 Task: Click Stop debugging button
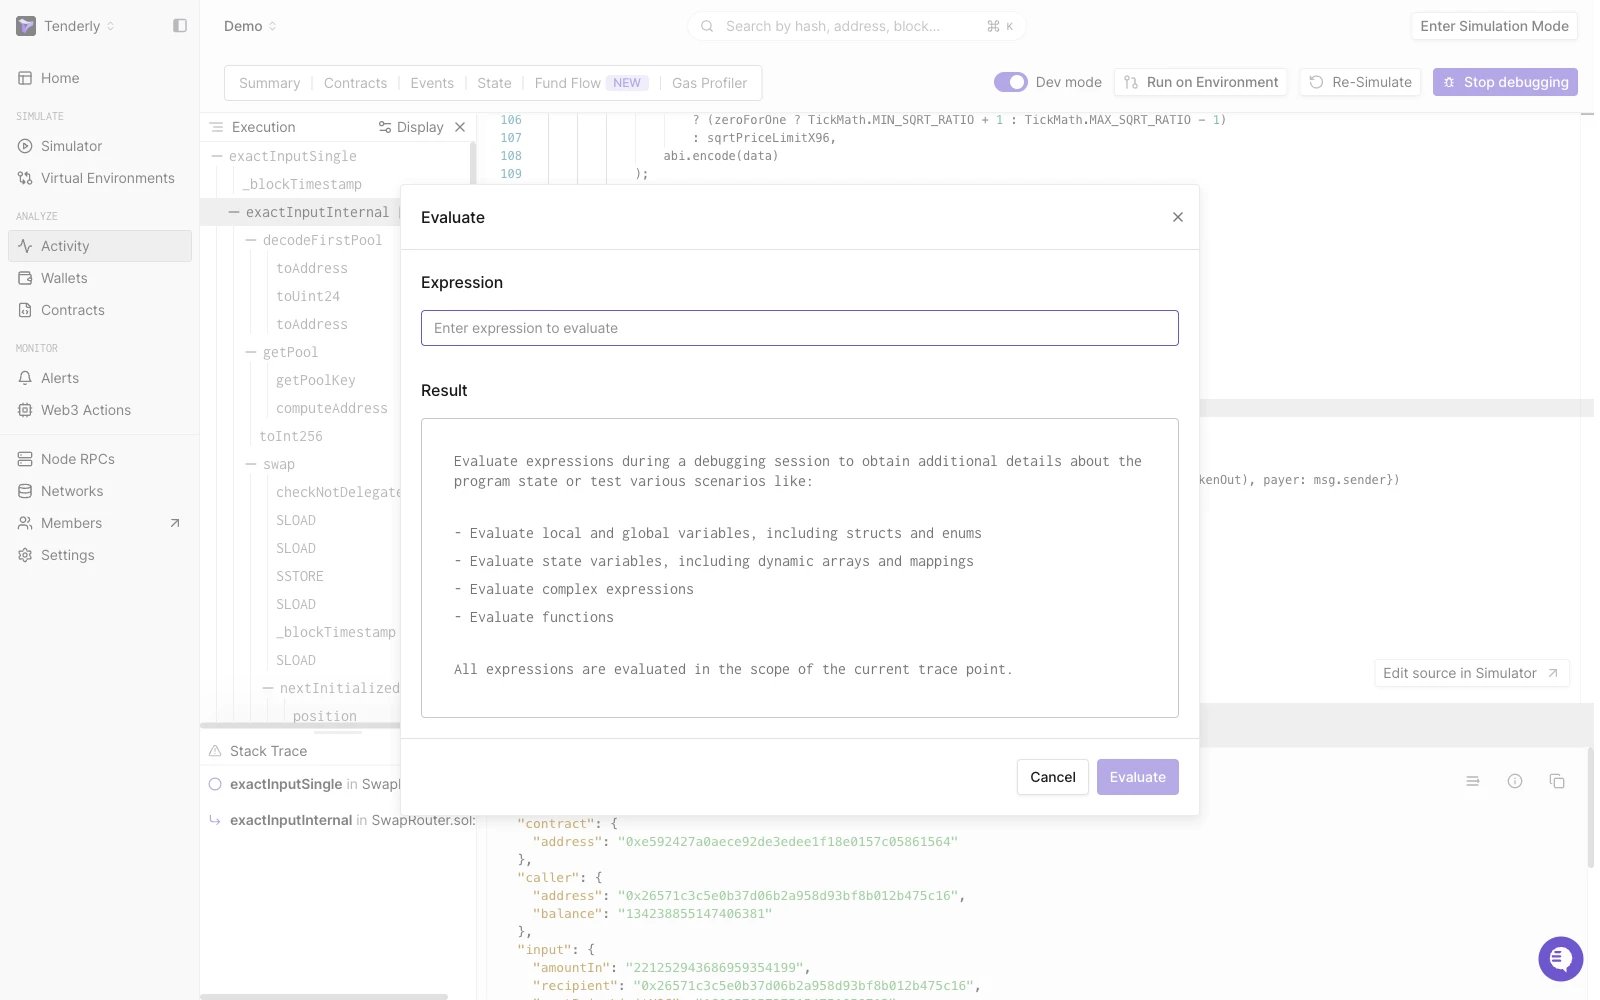click(1505, 82)
